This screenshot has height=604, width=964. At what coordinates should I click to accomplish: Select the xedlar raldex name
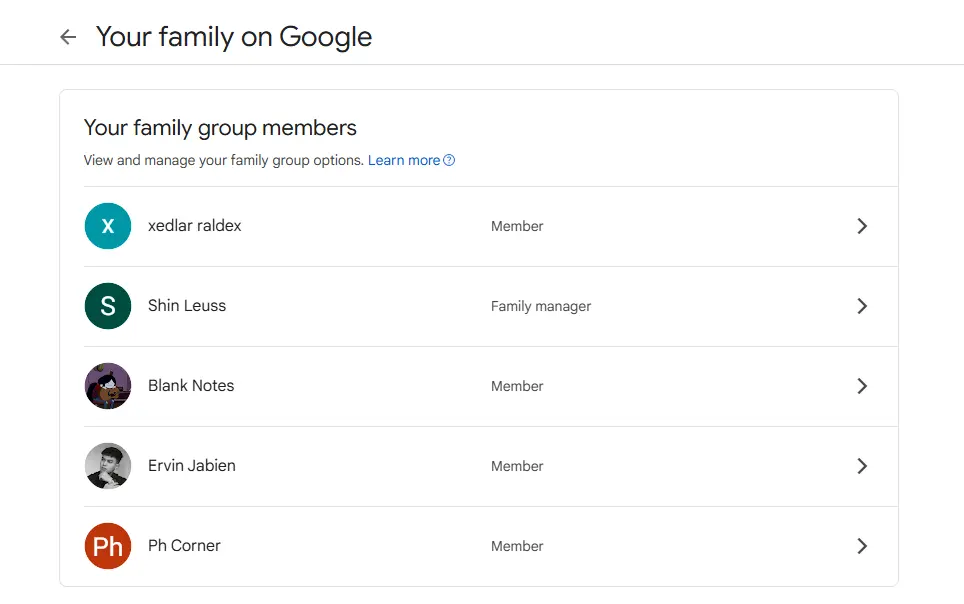[194, 226]
